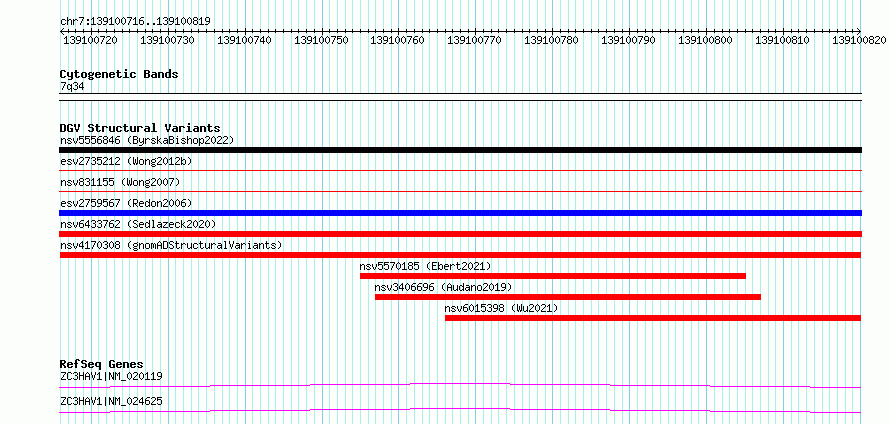Click ruler position 139100780

point(552,40)
